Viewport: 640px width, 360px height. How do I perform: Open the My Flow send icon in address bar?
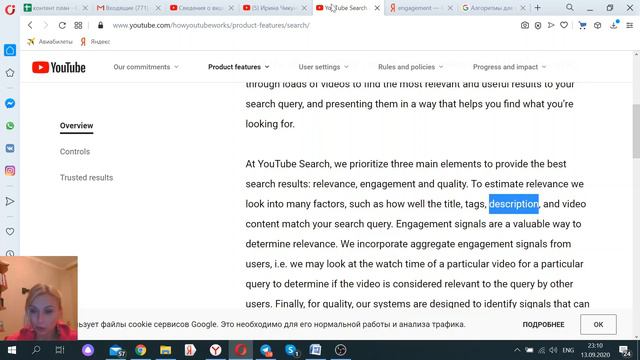(x=551, y=25)
